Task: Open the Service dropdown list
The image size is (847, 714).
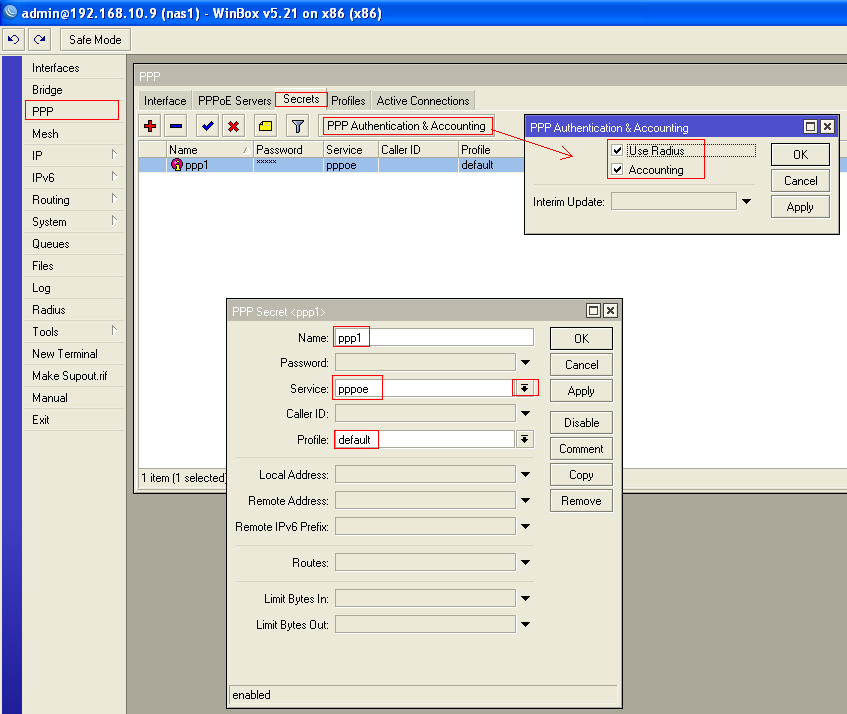Action: (524, 388)
